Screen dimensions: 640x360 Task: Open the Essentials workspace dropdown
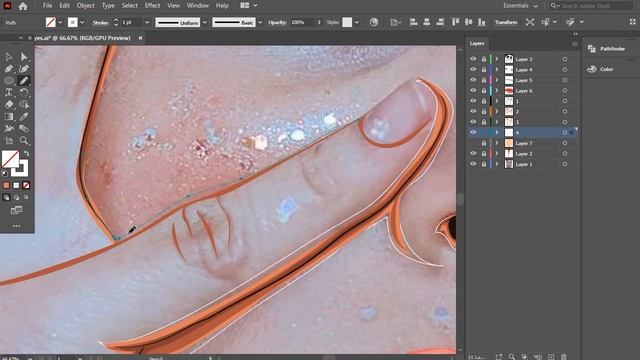[x=520, y=6]
